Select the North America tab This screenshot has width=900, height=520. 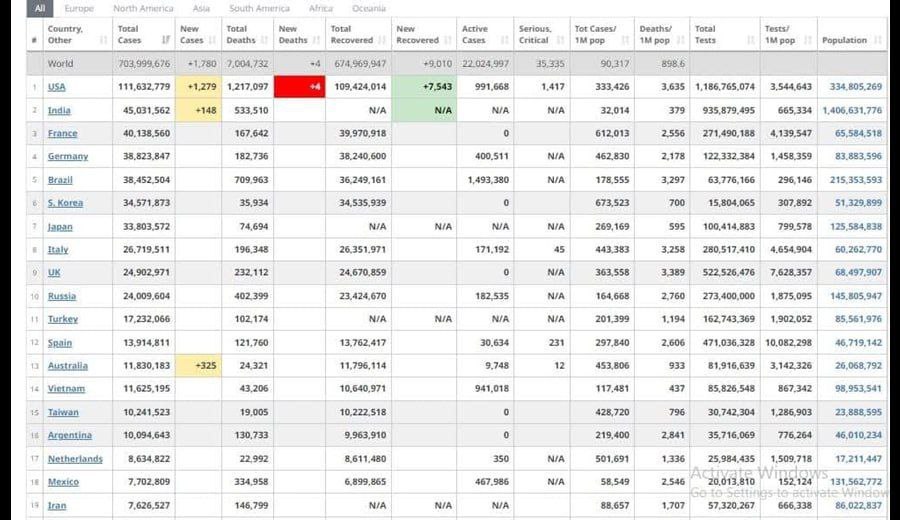pos(143,8)
